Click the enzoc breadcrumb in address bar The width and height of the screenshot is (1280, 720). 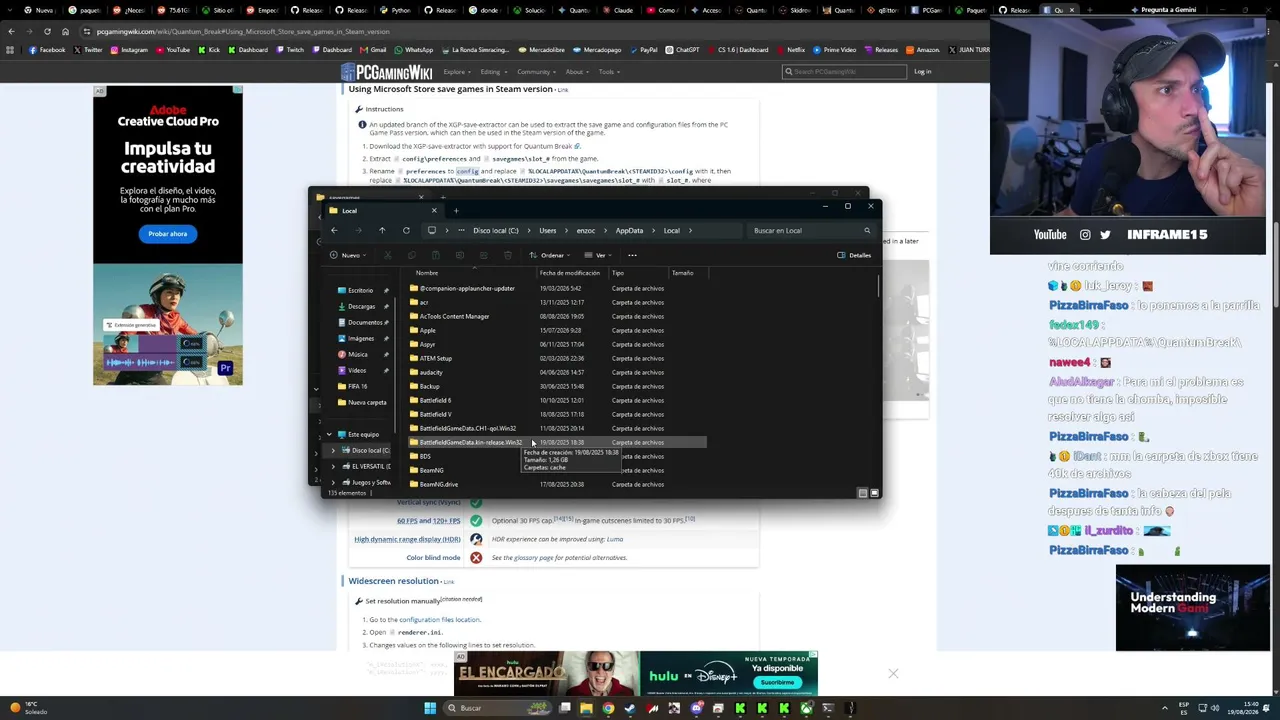[x=586, y=231]
